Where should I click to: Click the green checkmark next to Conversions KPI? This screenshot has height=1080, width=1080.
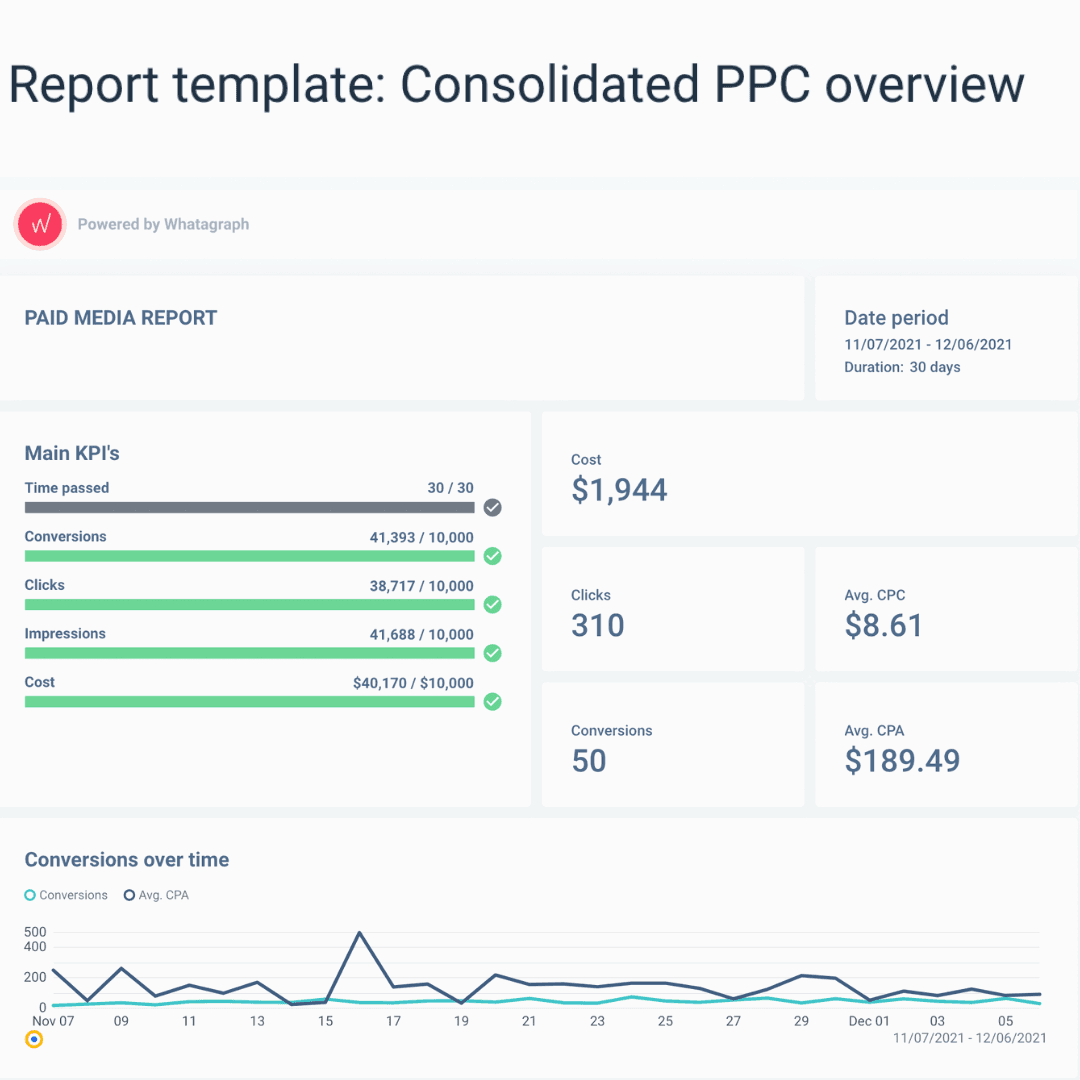click(x=492, y=556)
